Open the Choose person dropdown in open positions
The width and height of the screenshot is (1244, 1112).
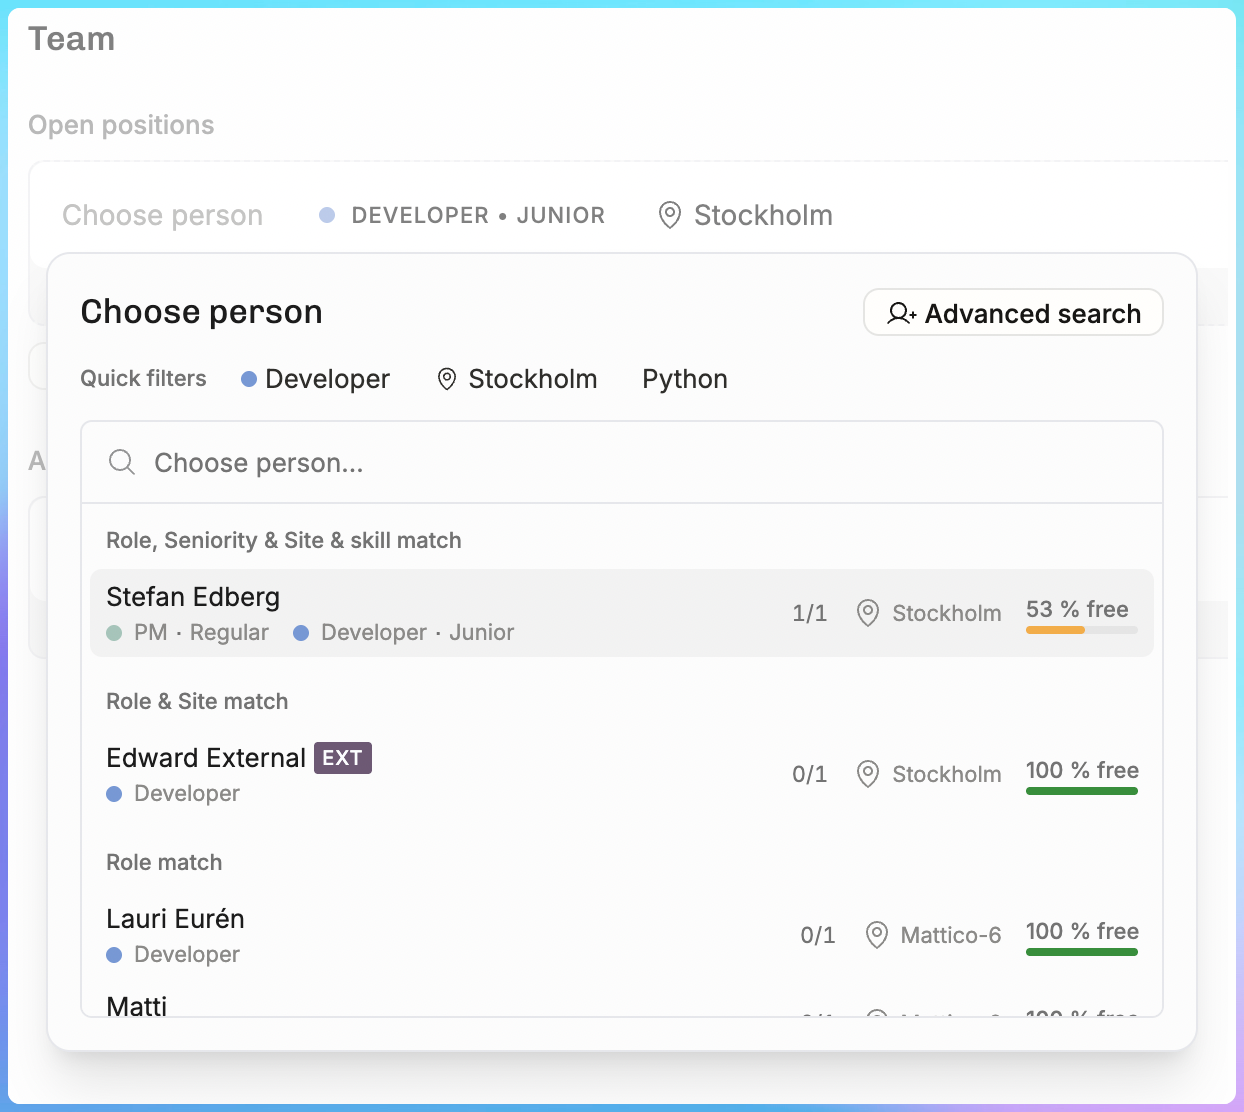click(163, 215)
